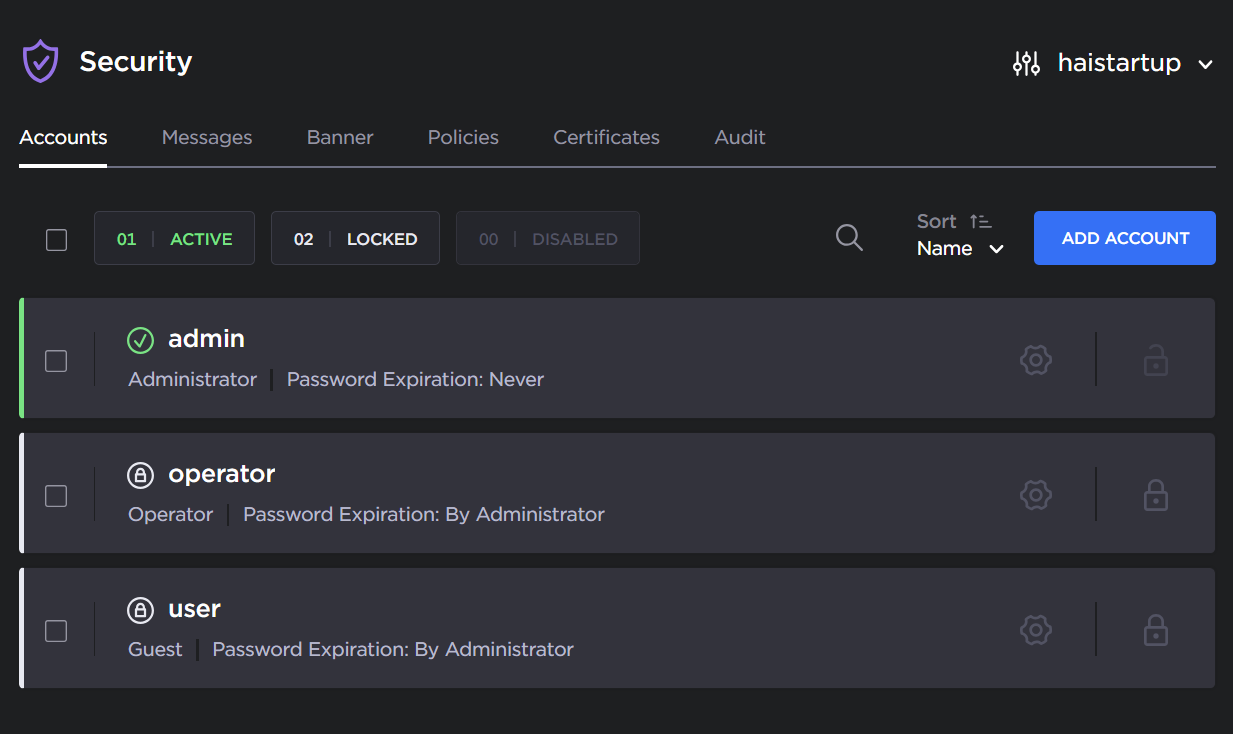Screen dimensions: 1233x734
Task: Open the Sort by Name dropdown
Action: click(x=959, y=249)
